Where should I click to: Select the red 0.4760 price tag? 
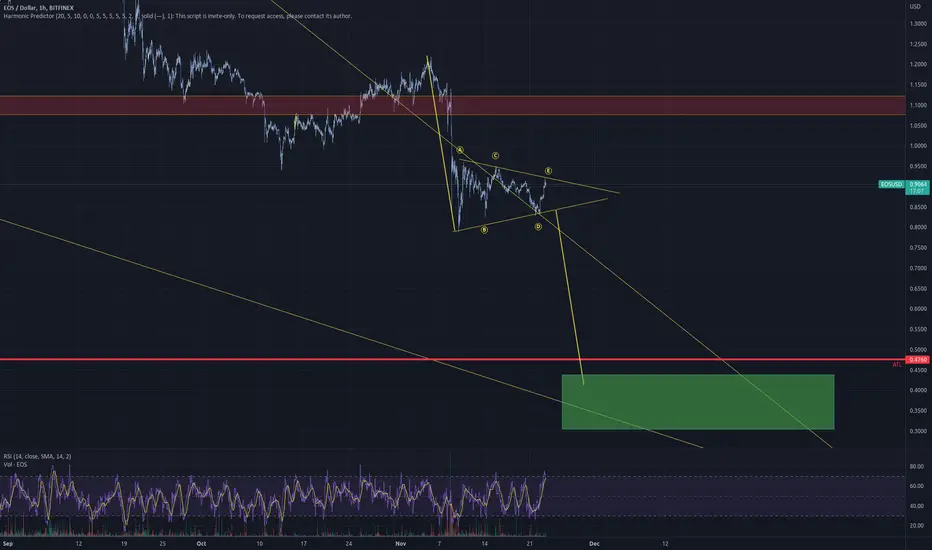918,360
